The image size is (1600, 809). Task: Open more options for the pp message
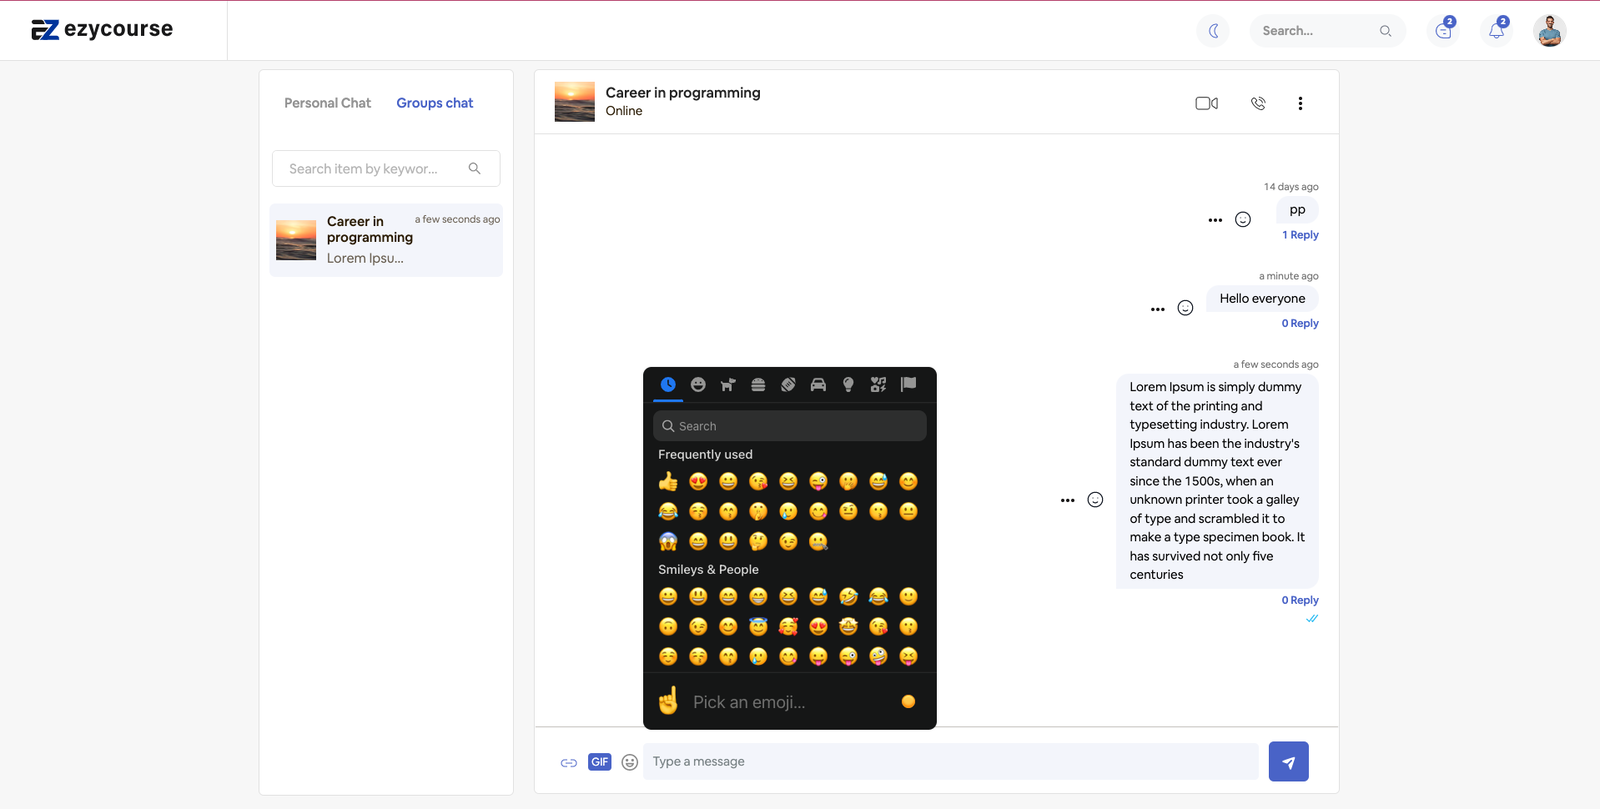click(x=1215, y=220)
